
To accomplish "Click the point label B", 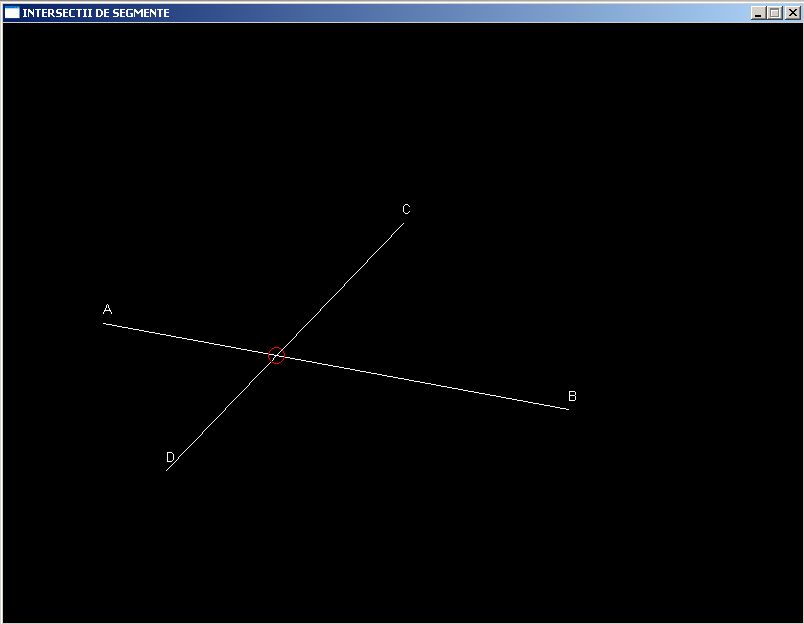I will pos(572,396).
